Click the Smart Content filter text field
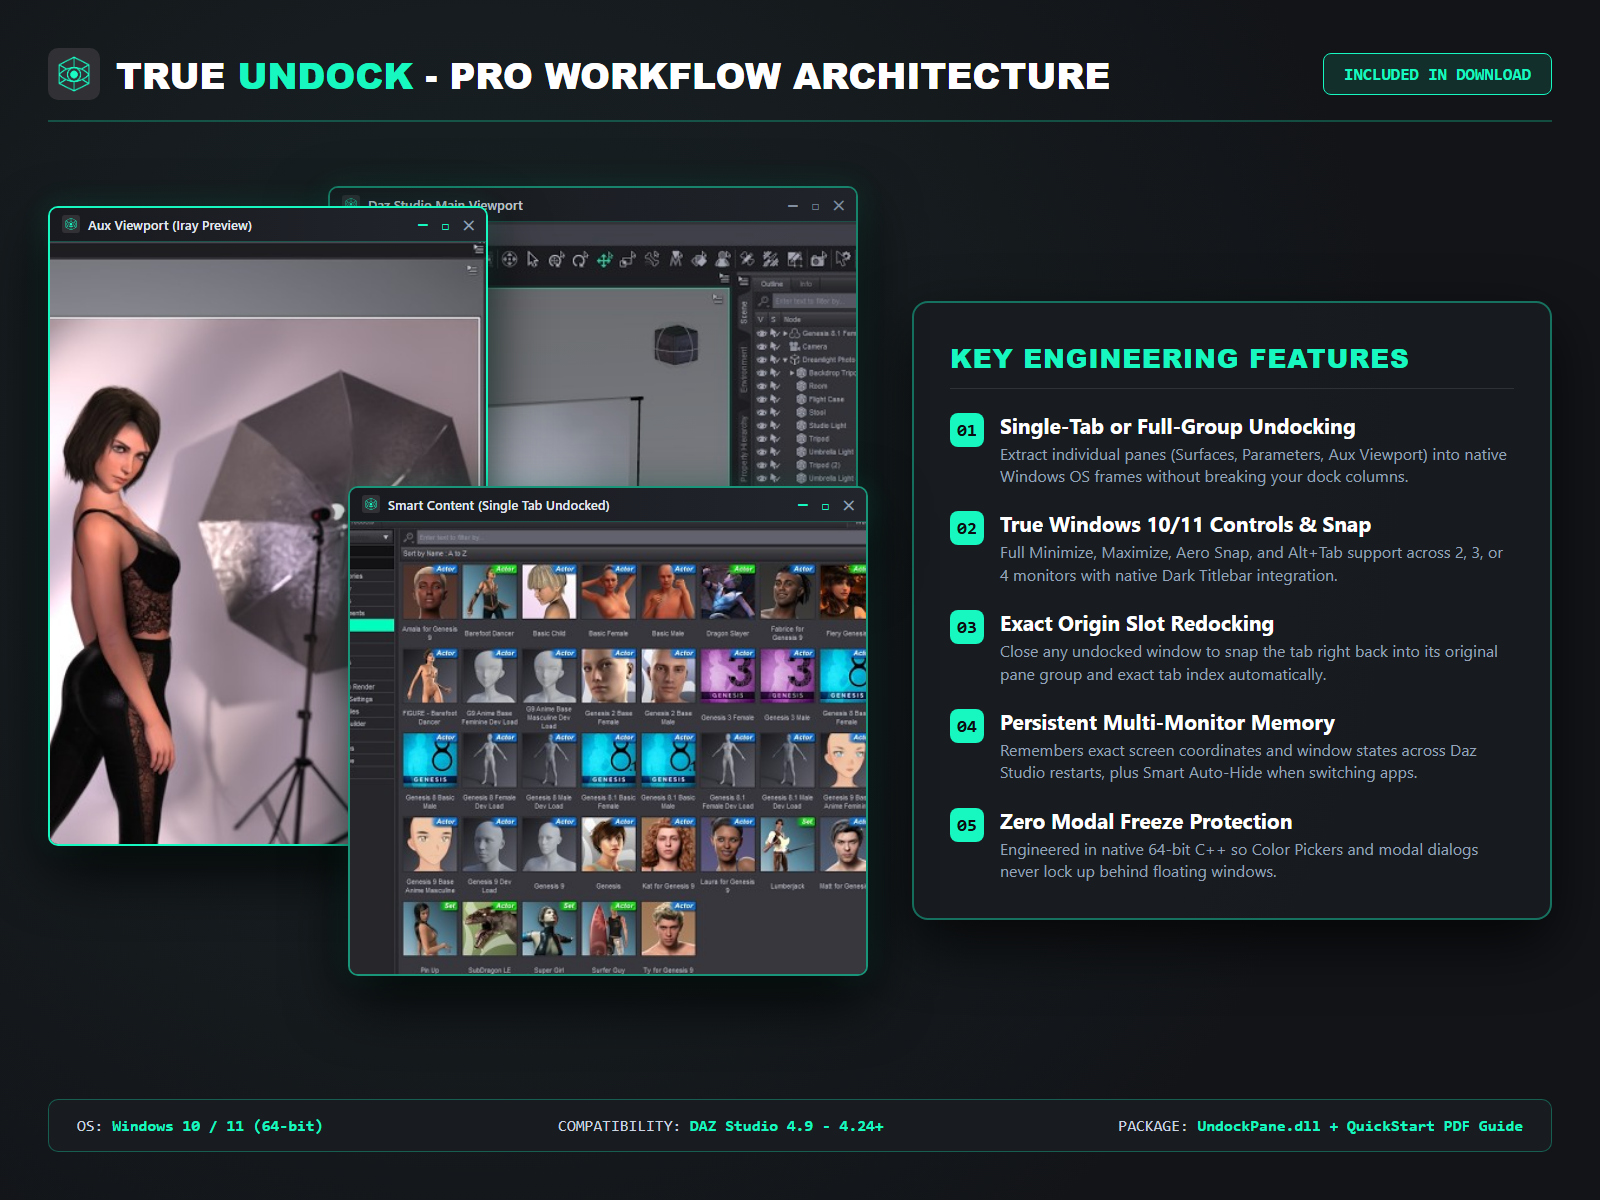Viewport: 1600px width, 1200px height. click(641, 537)
